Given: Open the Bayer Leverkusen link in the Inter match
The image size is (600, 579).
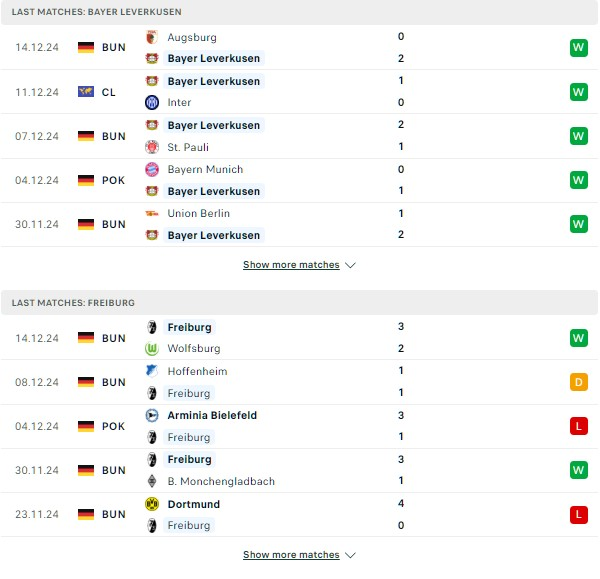Looking at the screenshot, I should (x=213, y=81).
